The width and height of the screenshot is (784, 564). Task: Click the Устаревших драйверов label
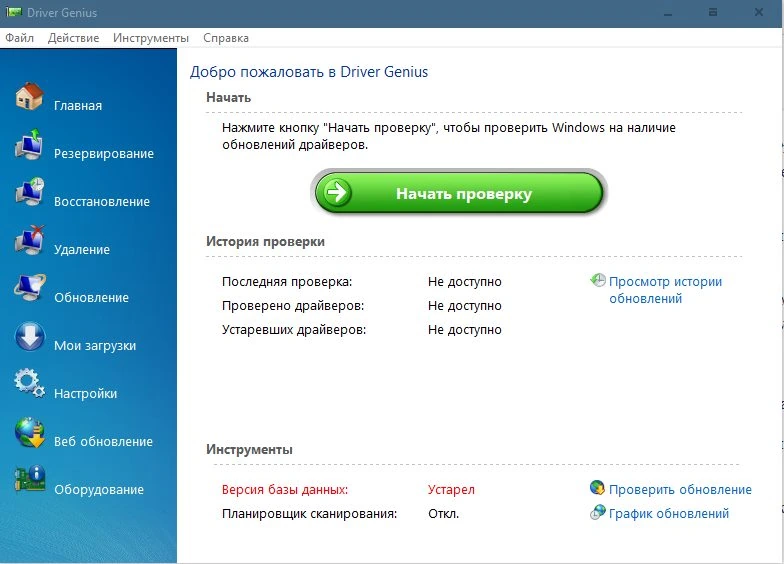(294, 330)
